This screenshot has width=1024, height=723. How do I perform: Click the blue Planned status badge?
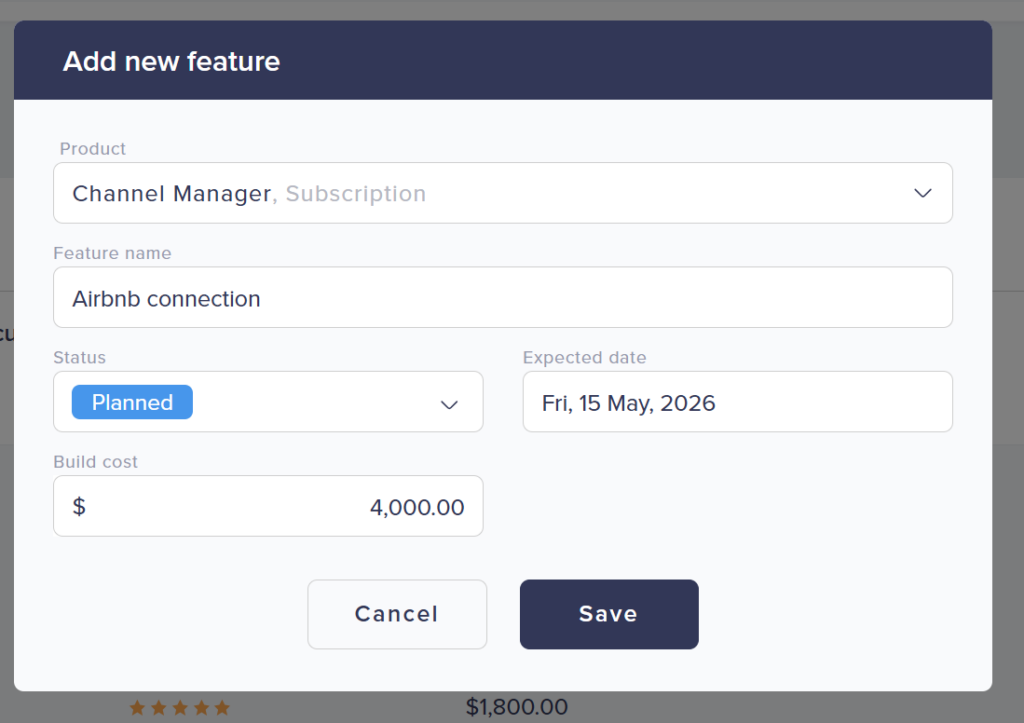click(132, 402)
